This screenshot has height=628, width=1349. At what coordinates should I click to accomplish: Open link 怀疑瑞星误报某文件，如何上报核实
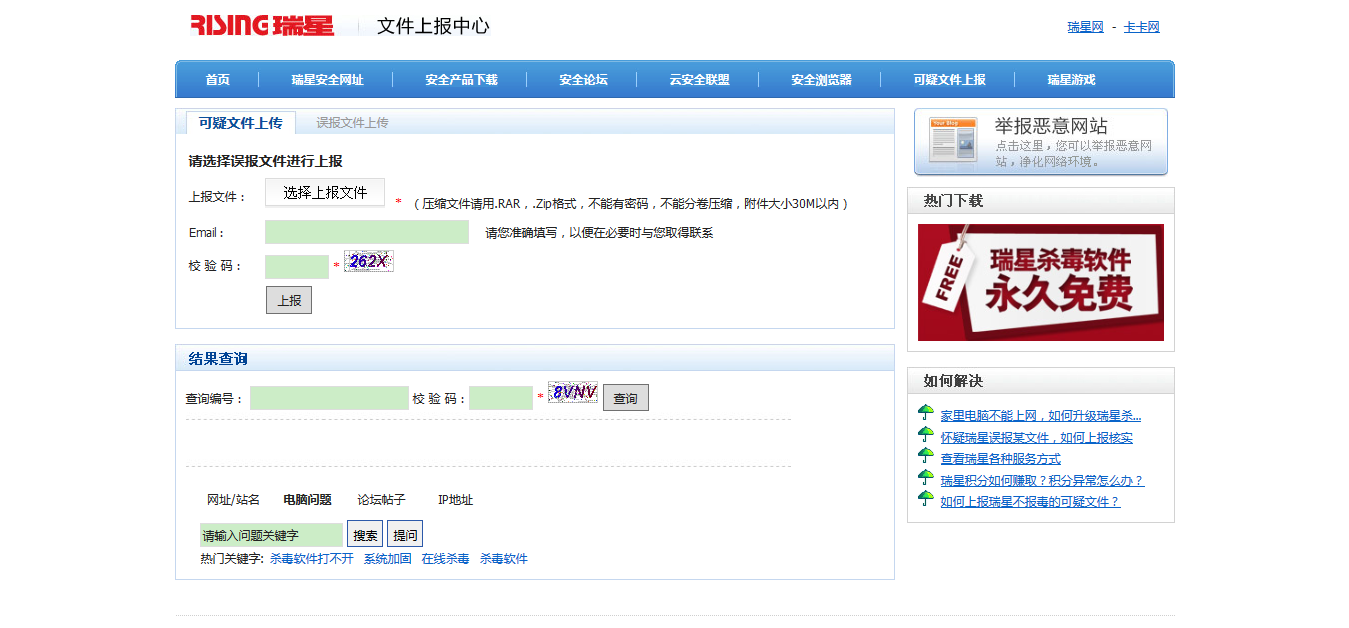coord(1036,437)
